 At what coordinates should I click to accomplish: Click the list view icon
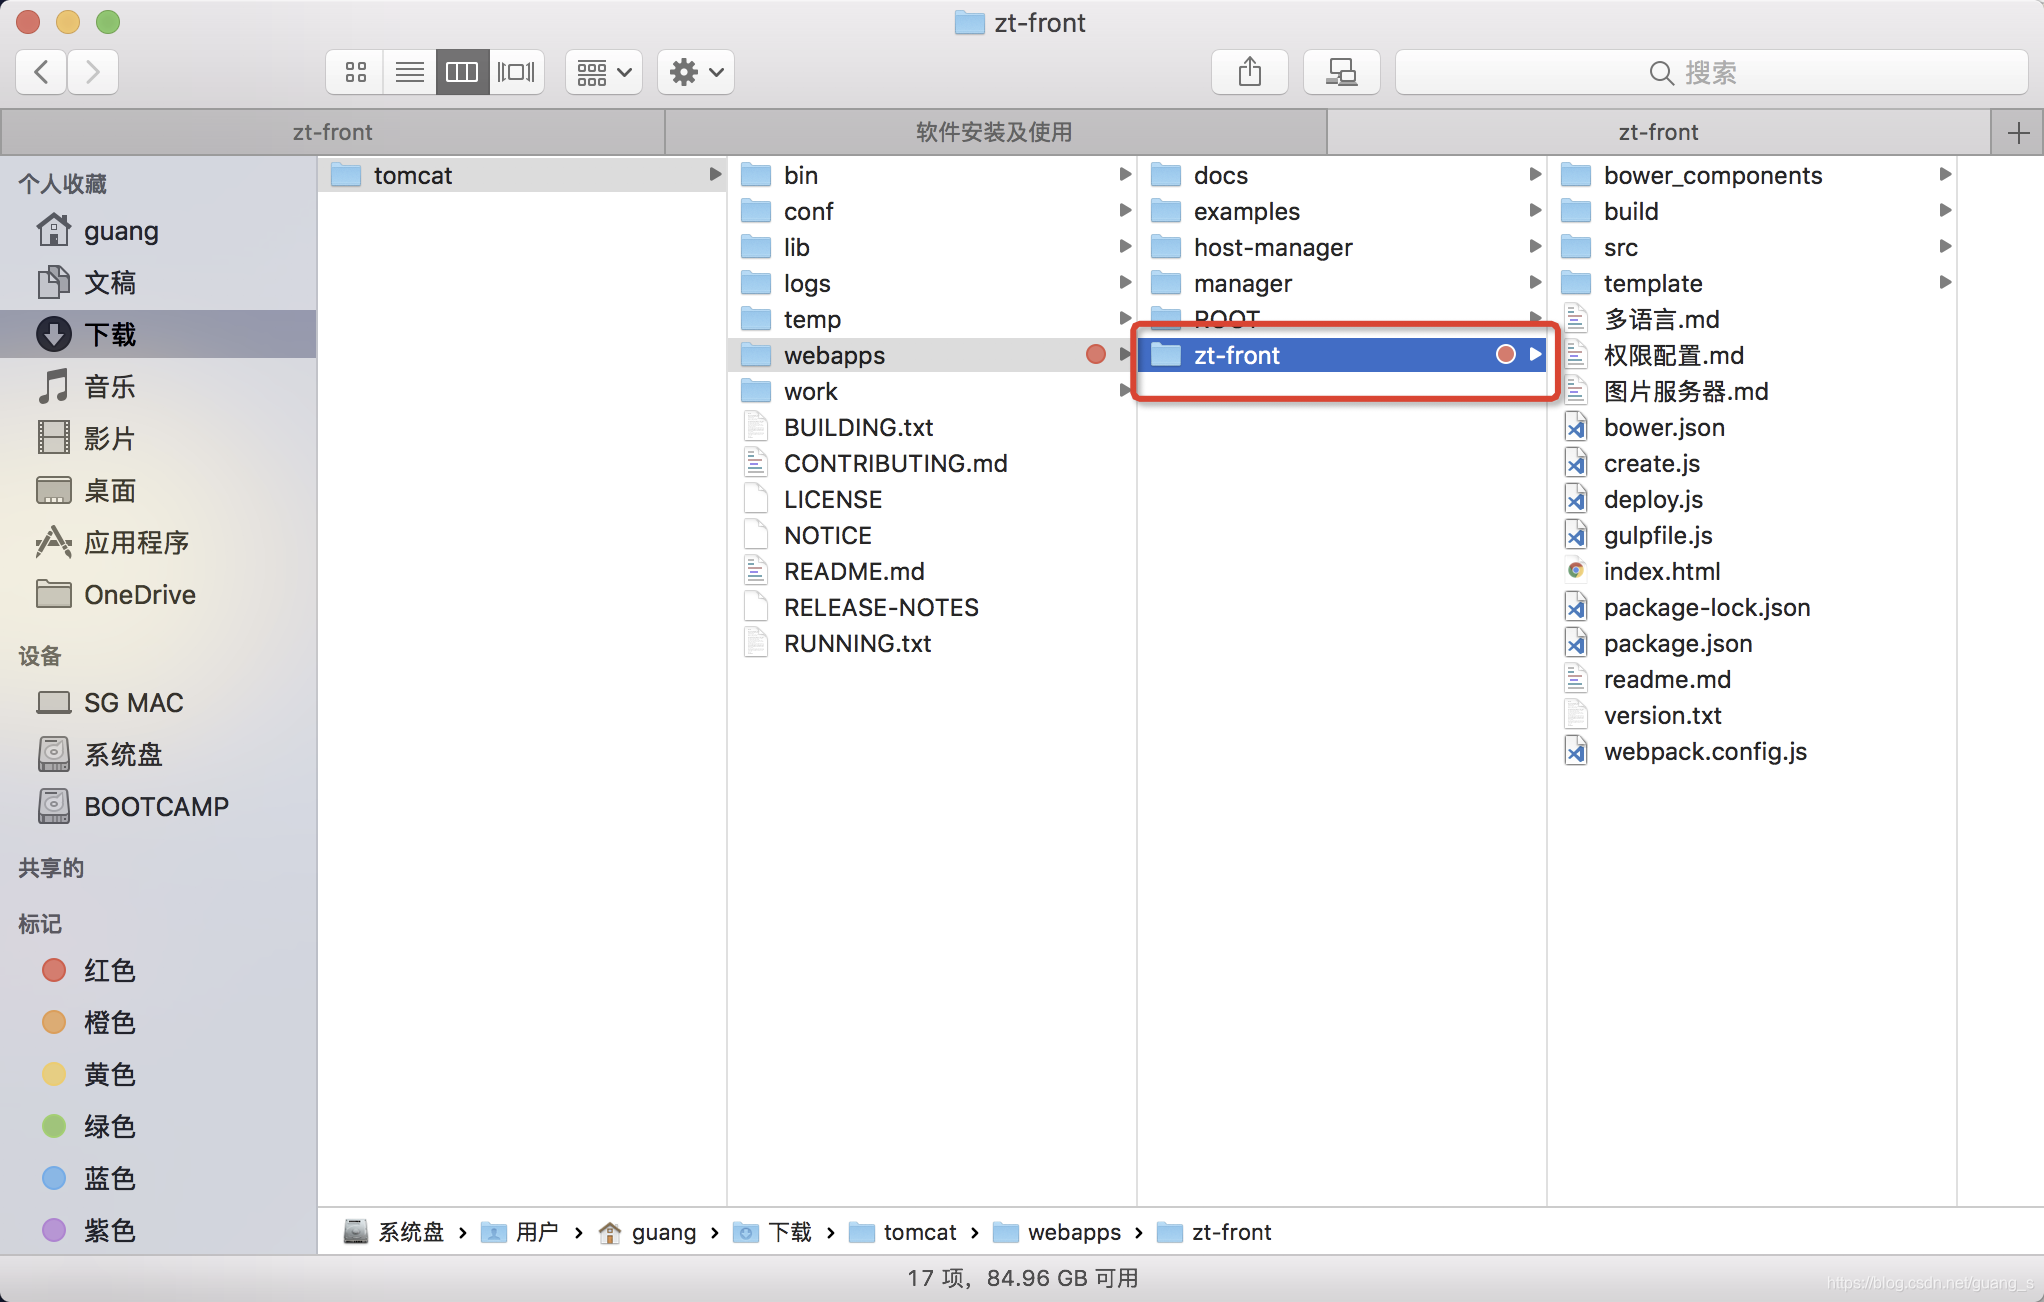pos(410,70)
